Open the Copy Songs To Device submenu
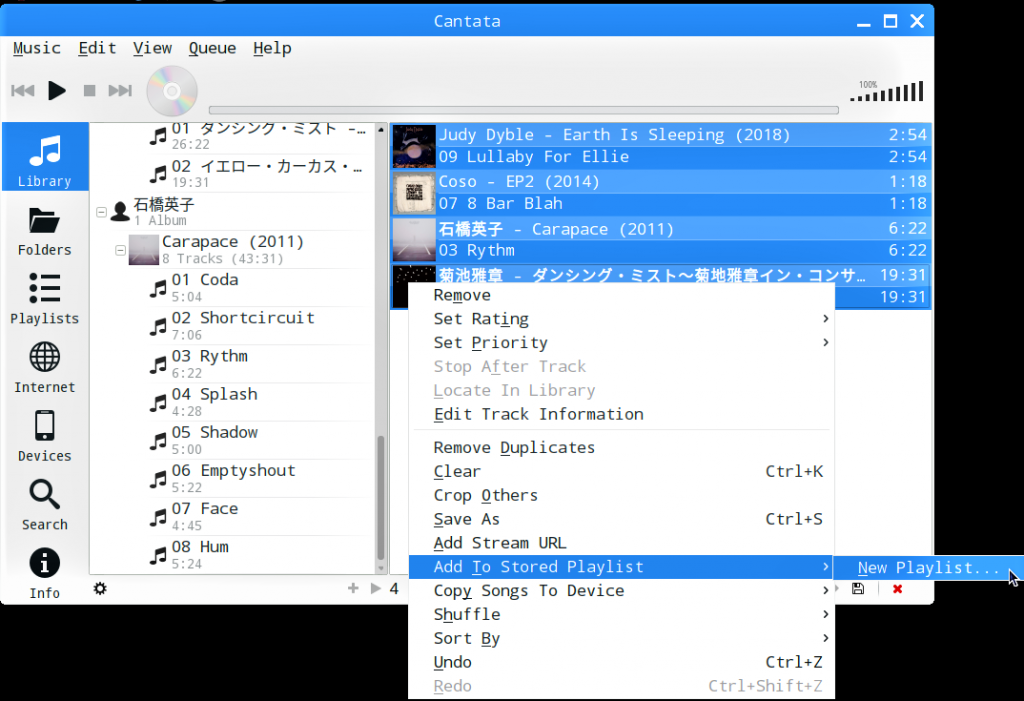Image resolution: width=1024 pixels, height=701 pixels. coord(621,591)
